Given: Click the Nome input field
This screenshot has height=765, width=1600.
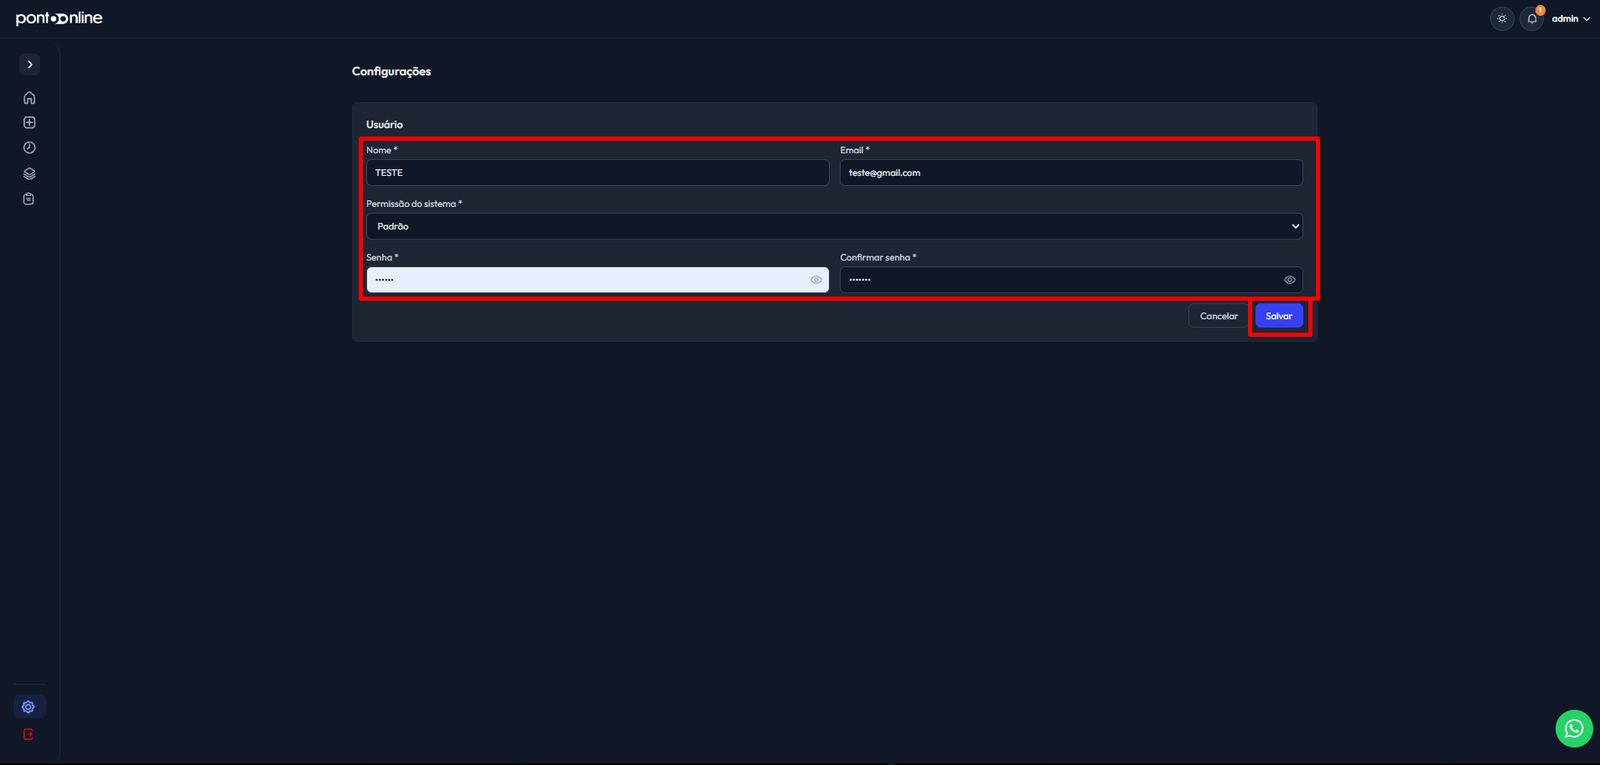Looking at the screenshot, I should [x=597, y=172].
